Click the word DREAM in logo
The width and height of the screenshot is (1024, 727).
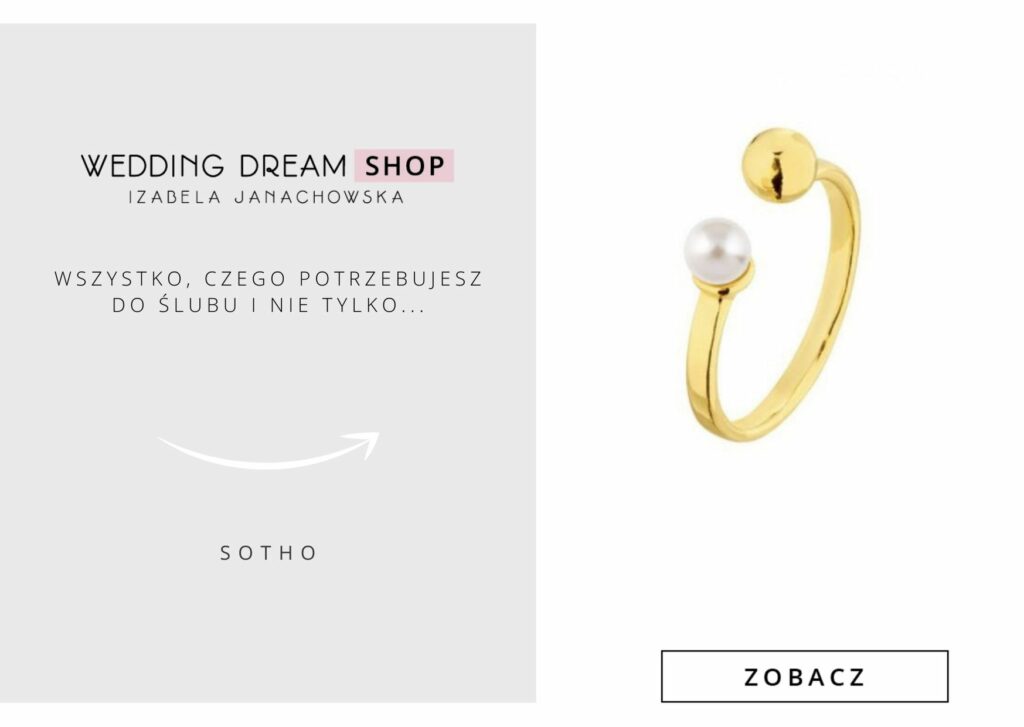(x=293, y=166)
